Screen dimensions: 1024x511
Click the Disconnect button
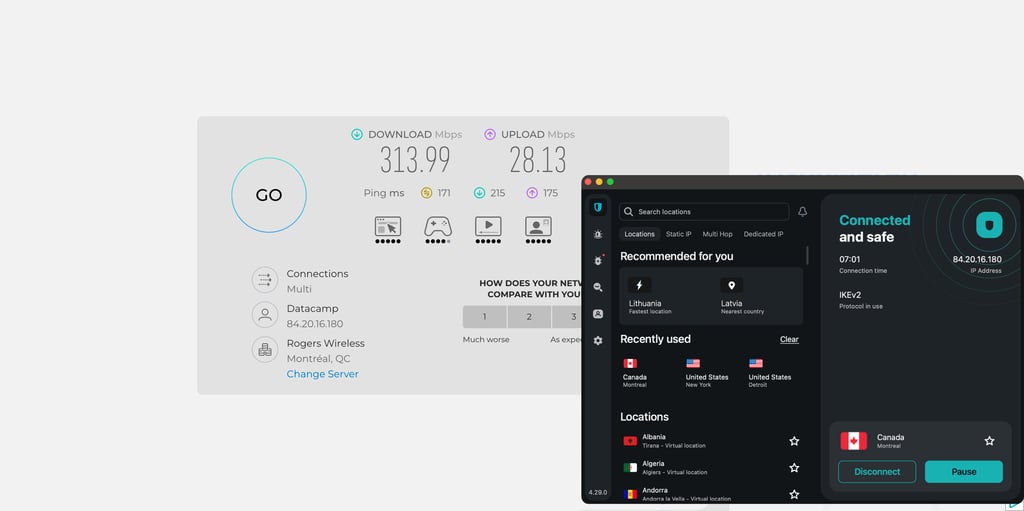pos(877,472)
